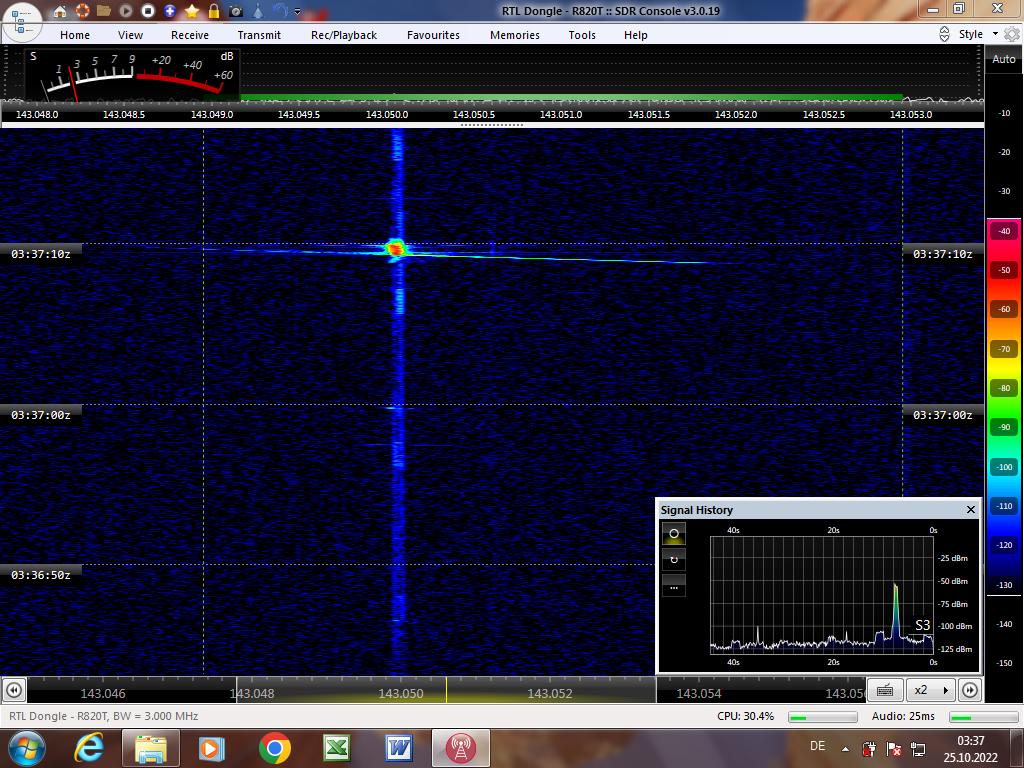Click the Audio latency bar in the status bar
This screenshot has width=1024, height=768.
(984, 717)
